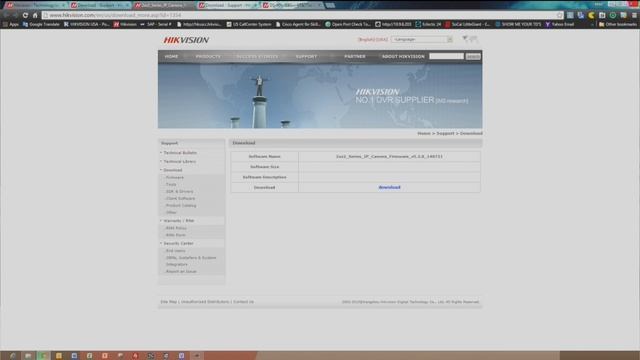Open the Chrome menu icon
The height and width of the screenshot is (360, 640).
coord(634,15)
